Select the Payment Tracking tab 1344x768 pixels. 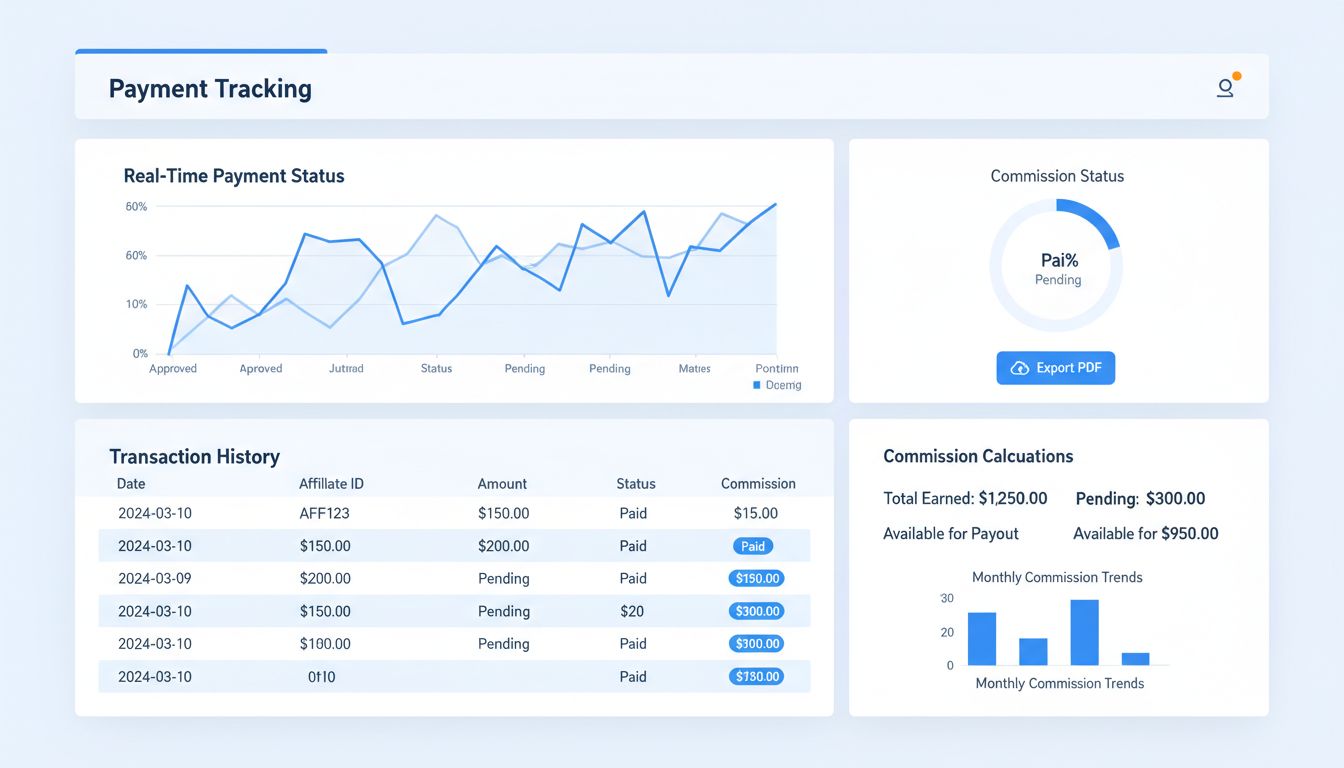click(210, 88)
